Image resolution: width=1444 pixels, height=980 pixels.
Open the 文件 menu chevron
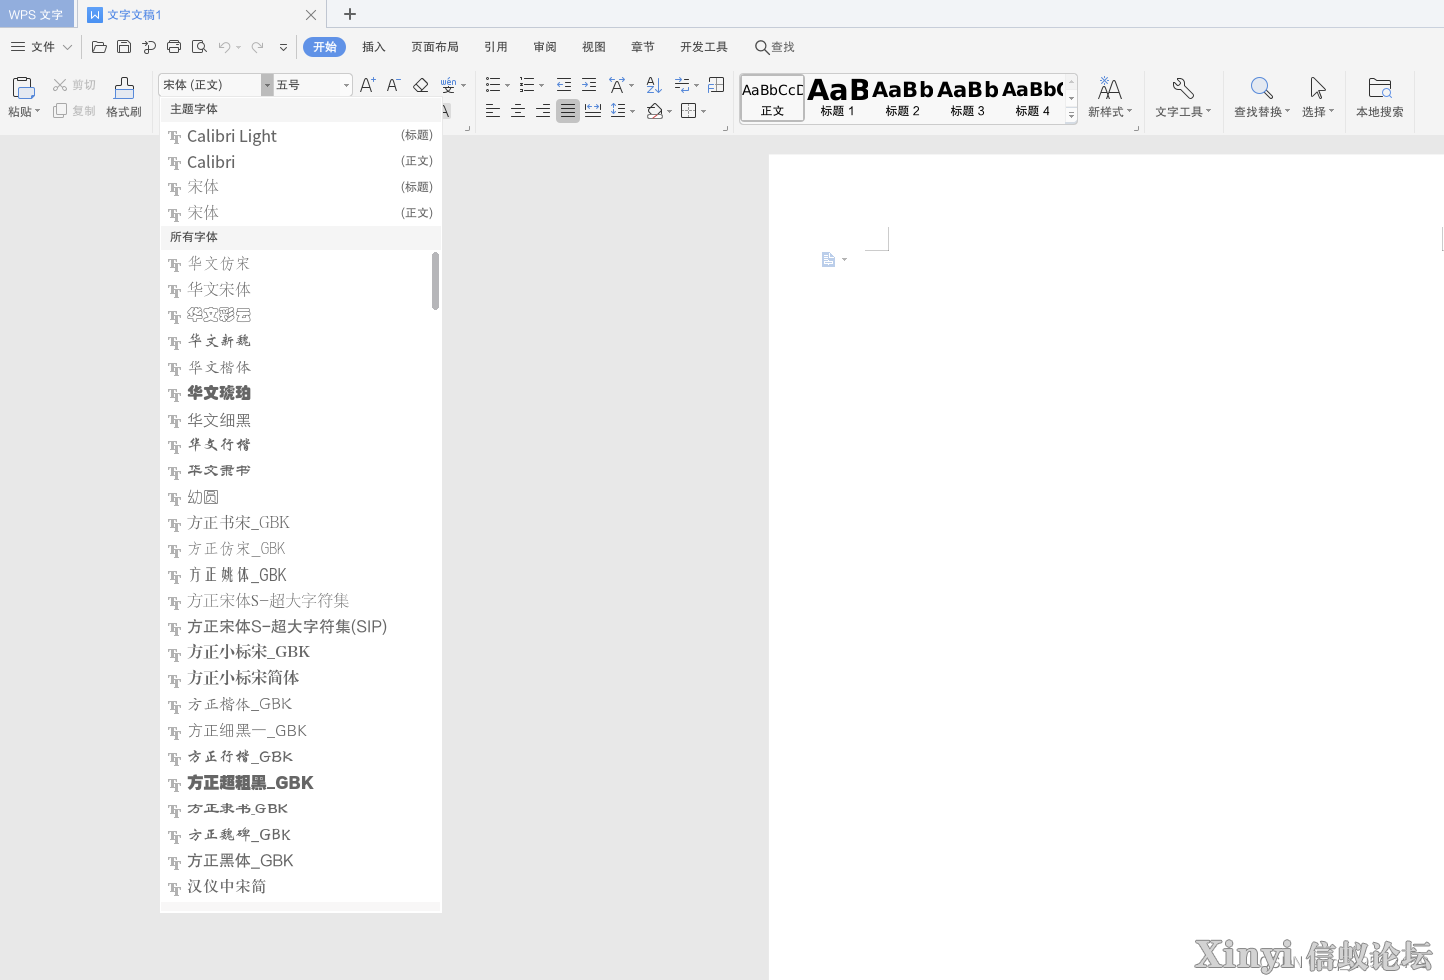pos(67,47)
